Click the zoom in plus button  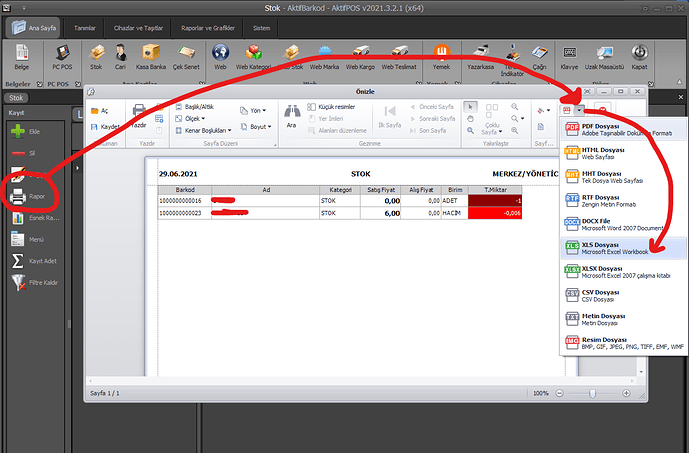click(626, 393)
